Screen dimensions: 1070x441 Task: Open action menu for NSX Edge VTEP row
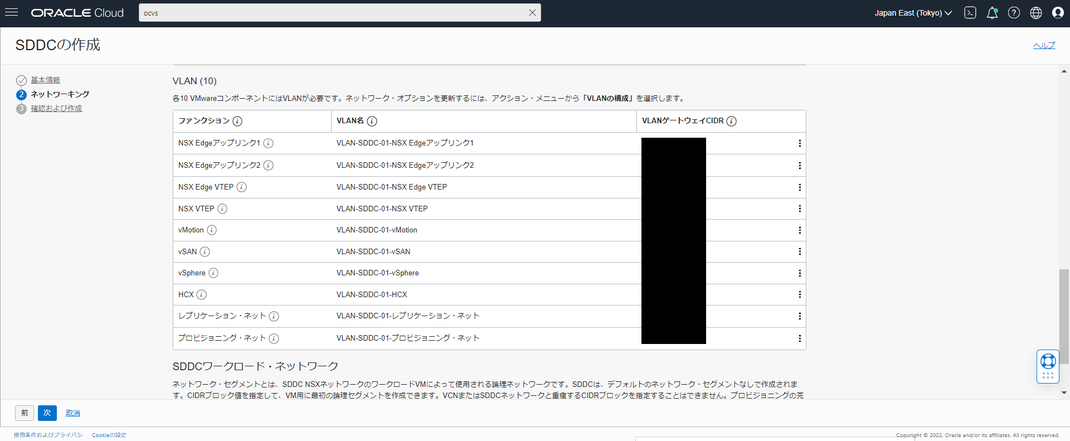[x=799, y=187]
